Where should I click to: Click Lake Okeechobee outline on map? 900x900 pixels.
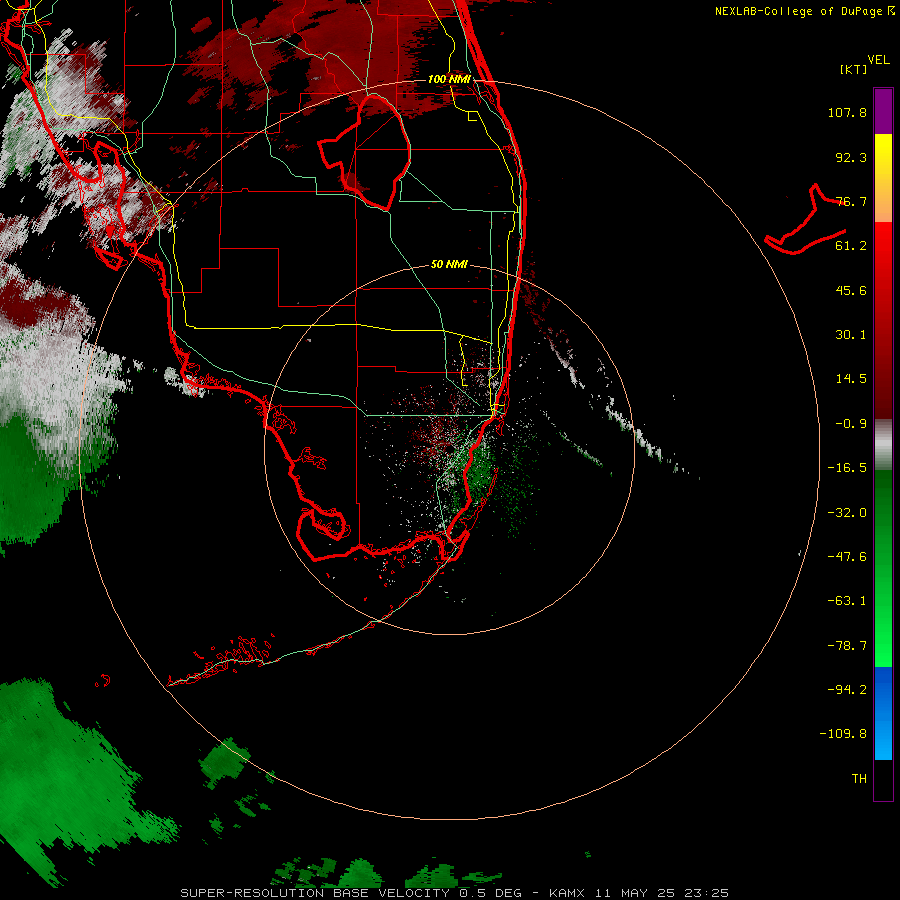pyautogui.click(x=364, y=152)
